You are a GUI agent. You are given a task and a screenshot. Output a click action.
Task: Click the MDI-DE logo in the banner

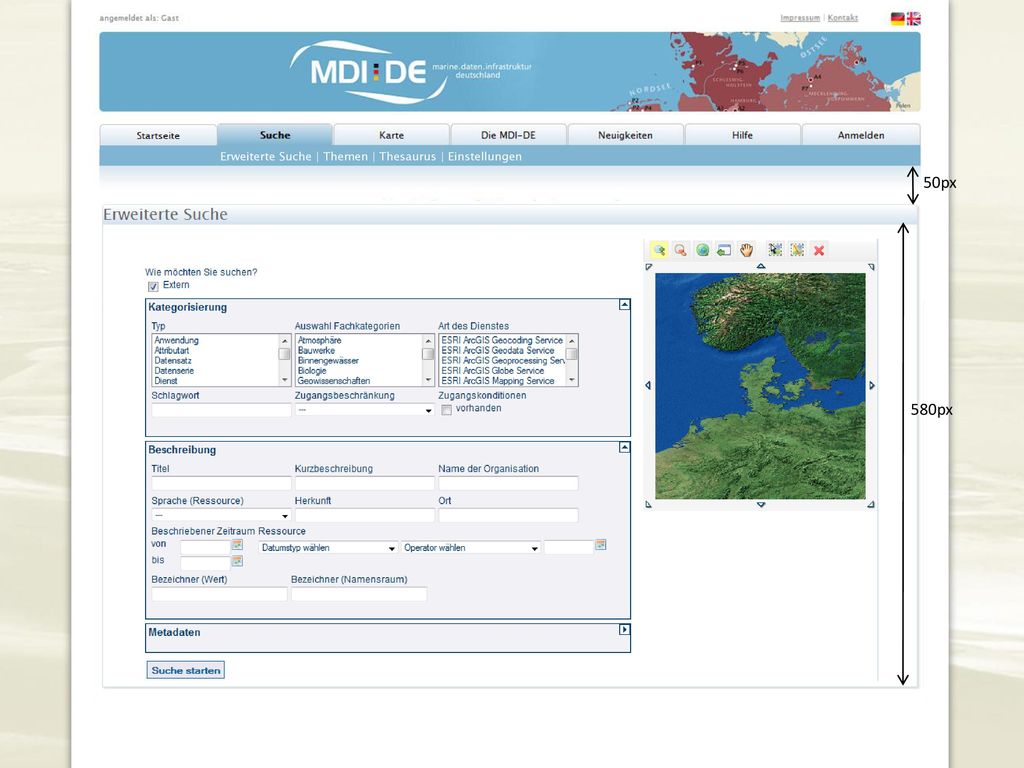click(369, 71)
